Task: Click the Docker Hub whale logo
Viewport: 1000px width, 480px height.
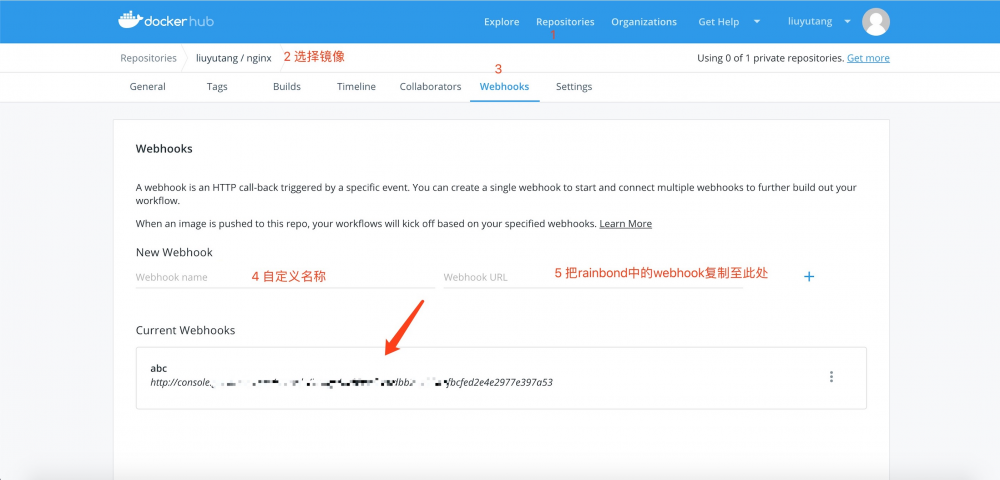Action: pos(166,20)
